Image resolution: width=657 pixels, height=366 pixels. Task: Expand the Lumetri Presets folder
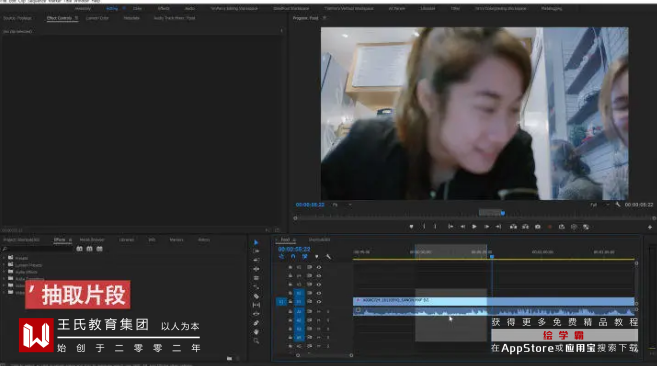(x=4, y=265)
